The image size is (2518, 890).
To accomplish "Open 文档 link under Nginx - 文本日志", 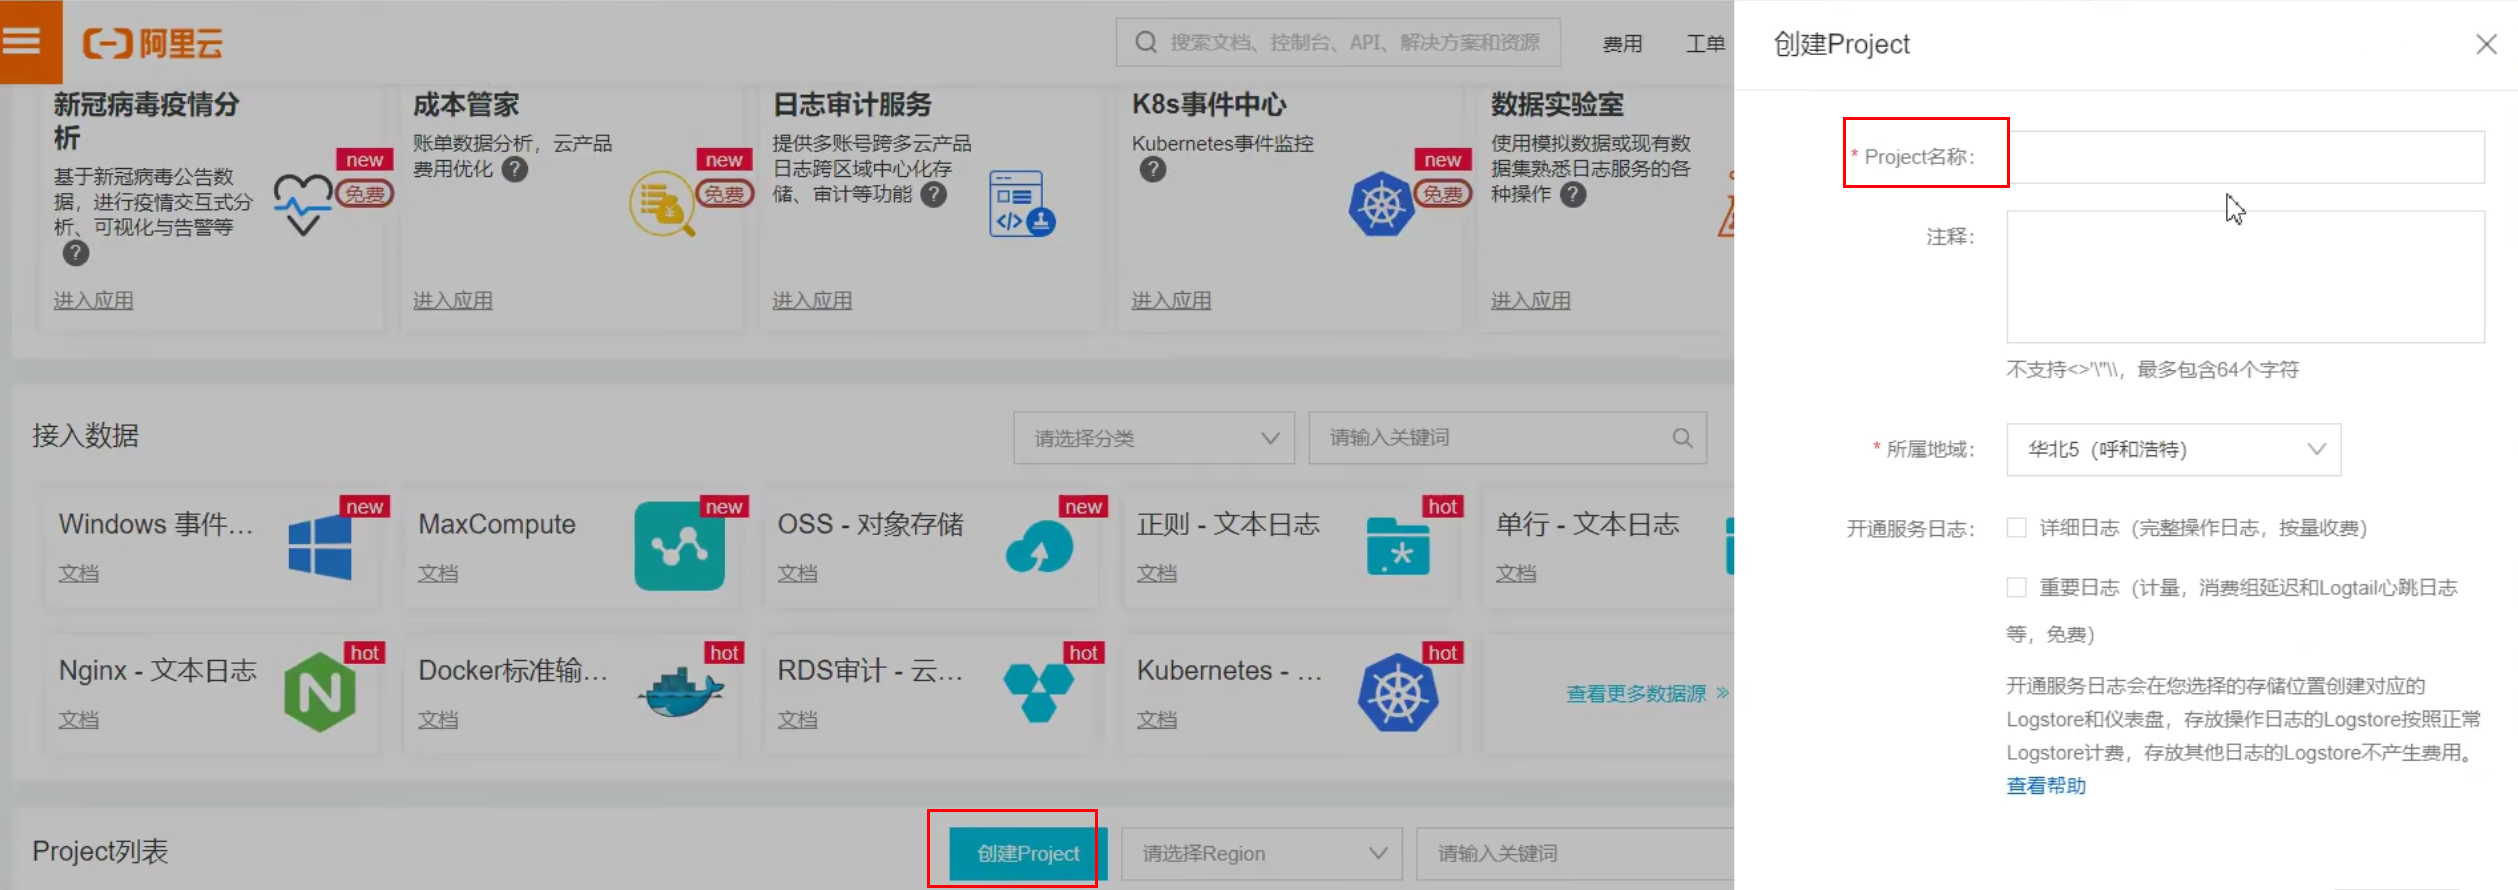I will (78, 719).
